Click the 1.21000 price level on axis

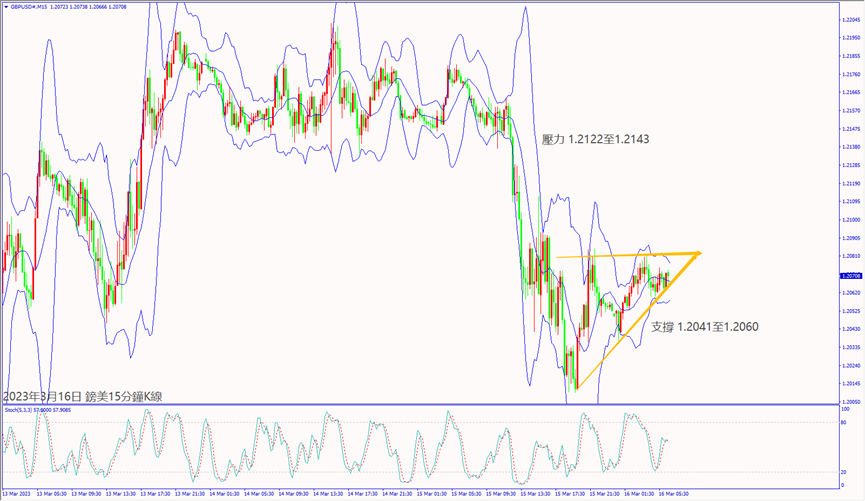(x=851, y=220)
